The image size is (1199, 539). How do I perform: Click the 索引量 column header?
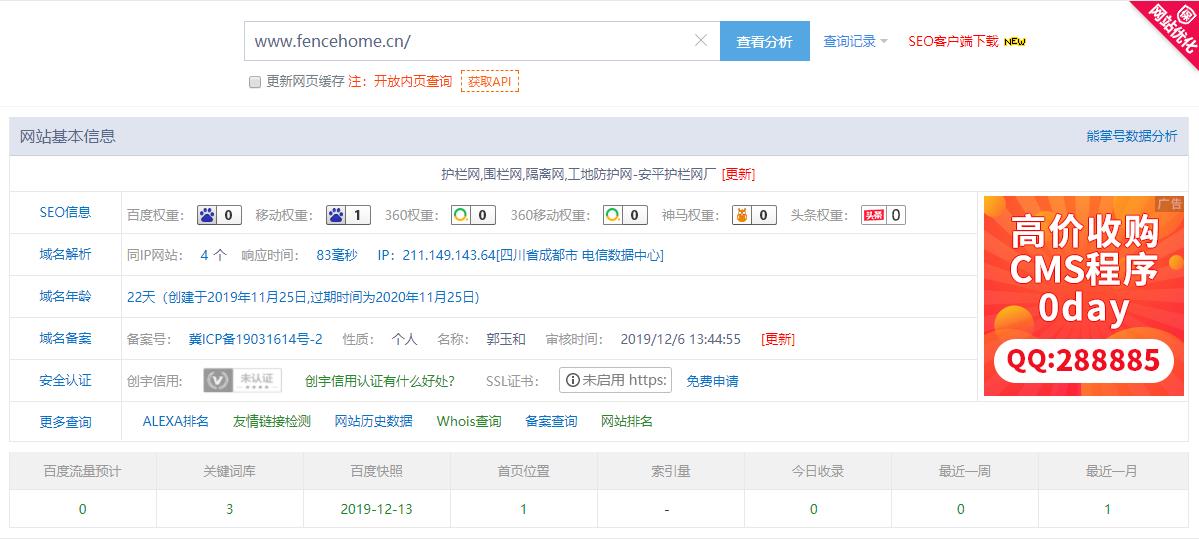pyautogui.click(x=671, y=471)
